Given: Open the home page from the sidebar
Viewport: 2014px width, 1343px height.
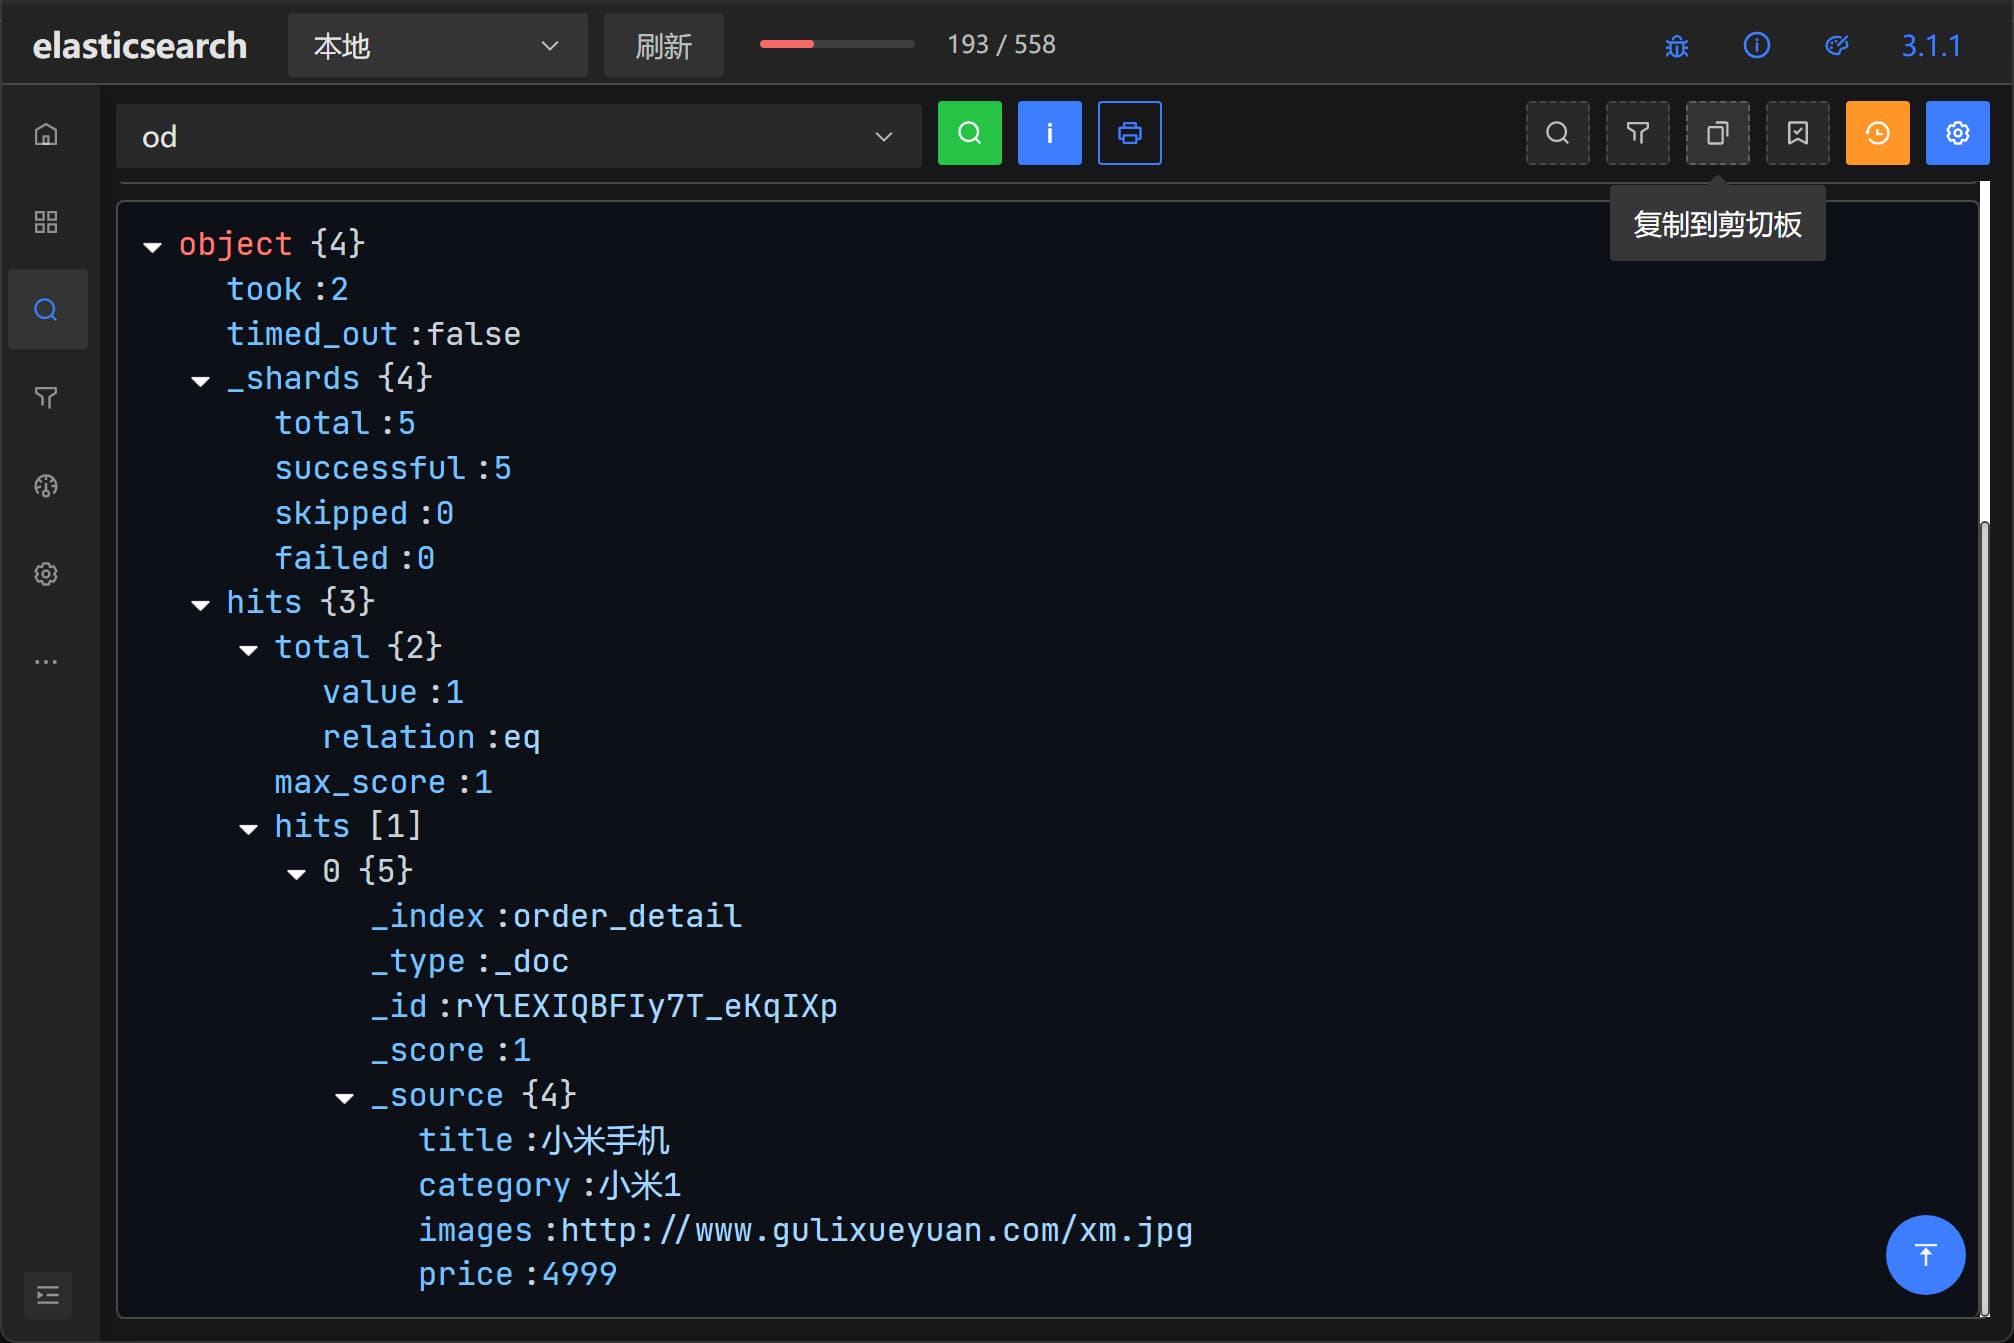Looking at the screenshot, I should [46, 134].
